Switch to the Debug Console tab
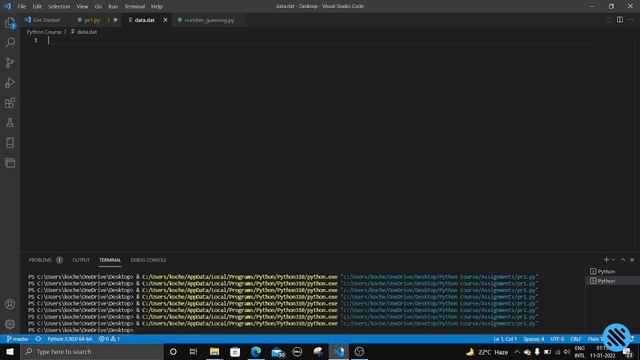 (149, 260)
